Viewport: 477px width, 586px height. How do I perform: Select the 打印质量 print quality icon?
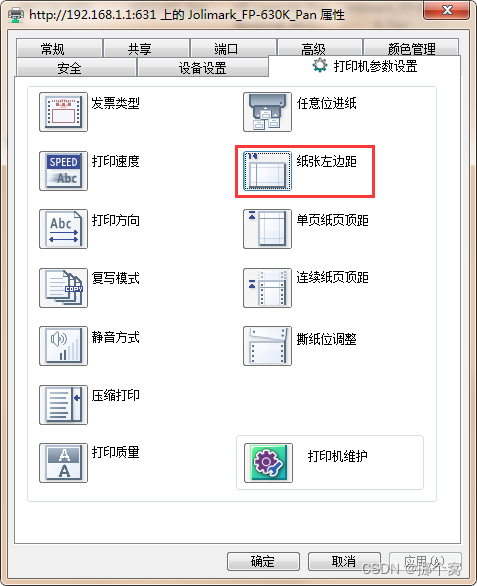point(64,463)
